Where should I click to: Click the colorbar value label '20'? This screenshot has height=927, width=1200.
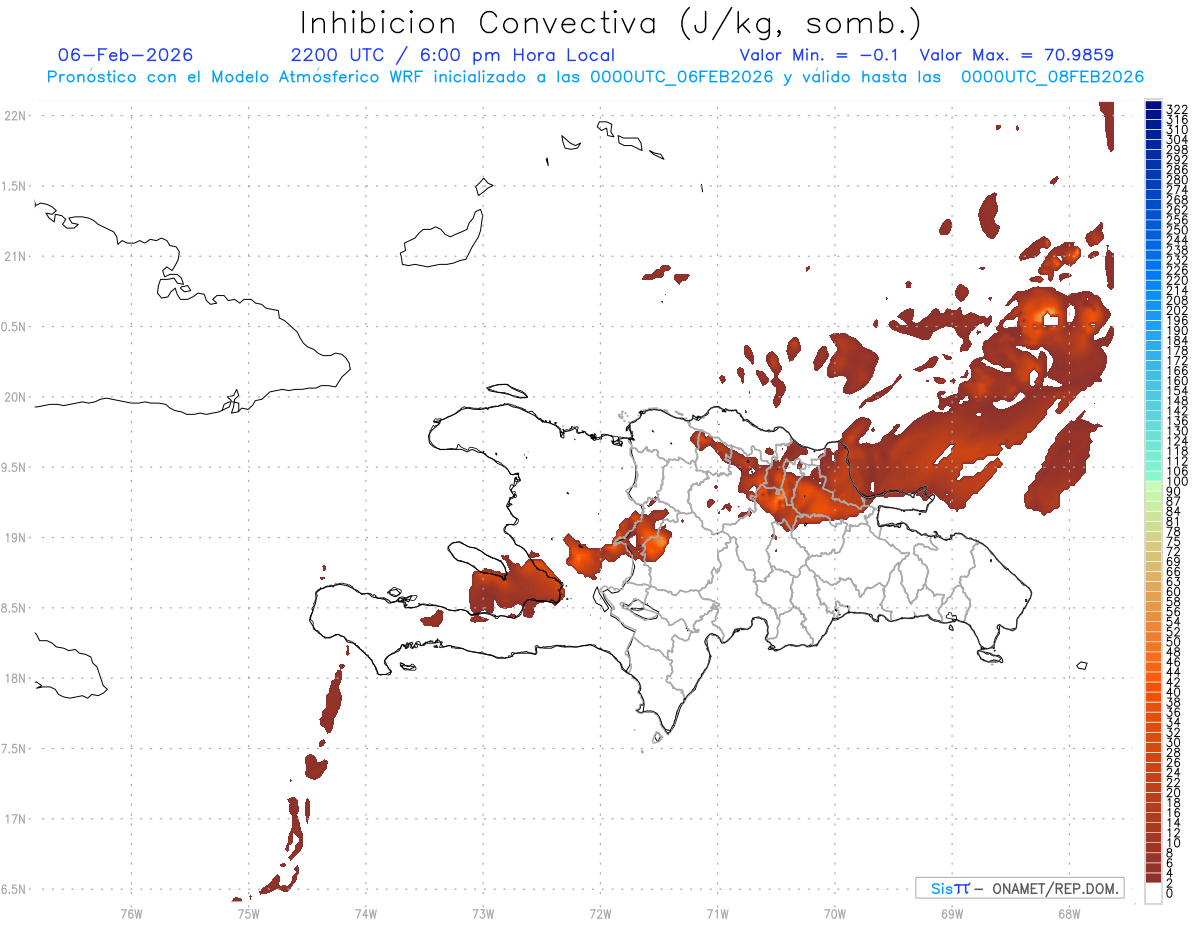tap(1174, 792)
